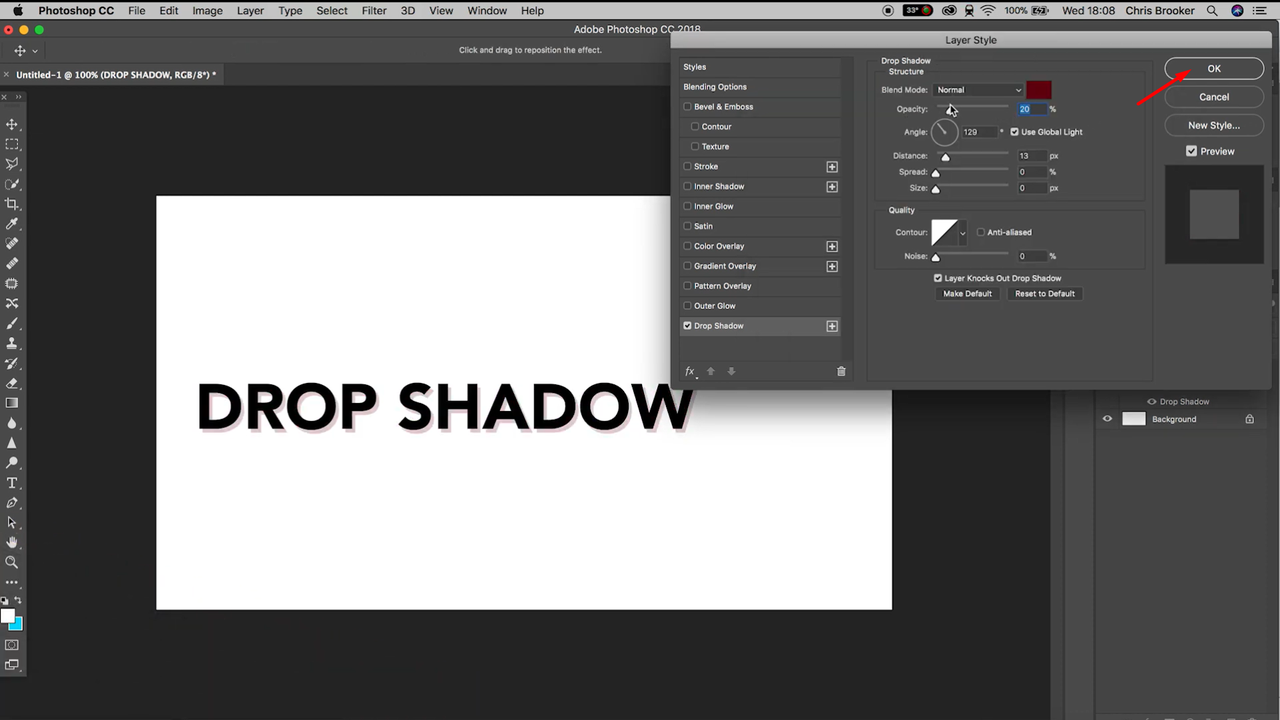Click Make Default button
The image size is (1280, 720).
pyautogui.click(x=966, y=293)
